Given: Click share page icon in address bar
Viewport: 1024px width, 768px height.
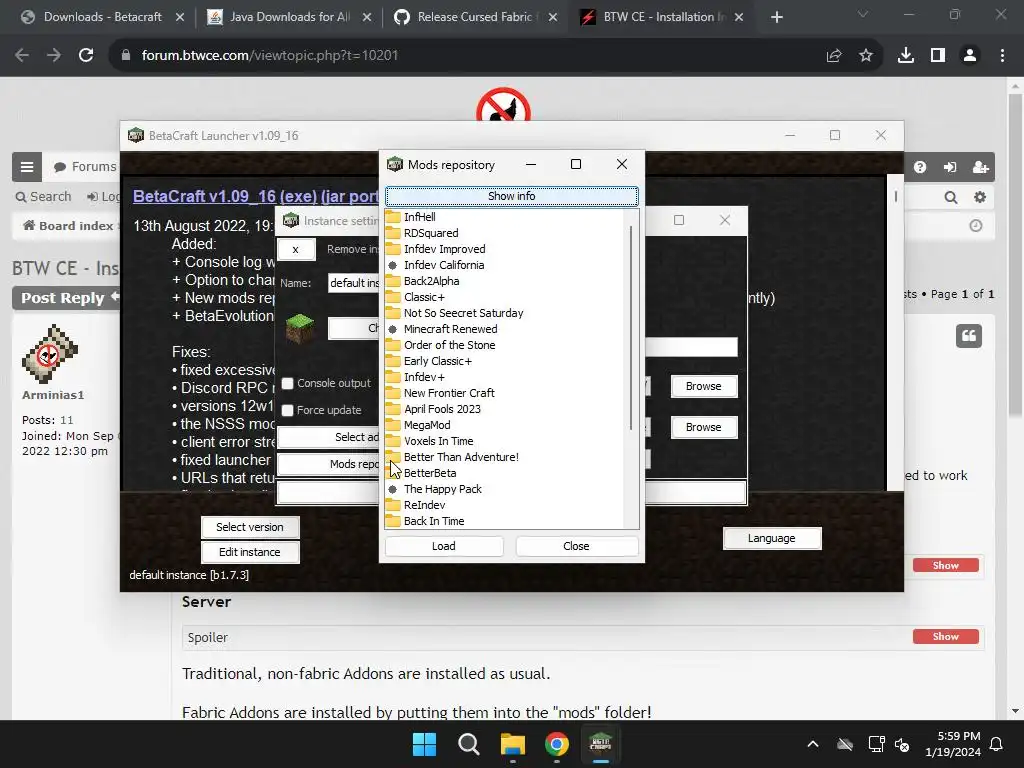Looking at the screenshot, I should [x=834, y=56].
